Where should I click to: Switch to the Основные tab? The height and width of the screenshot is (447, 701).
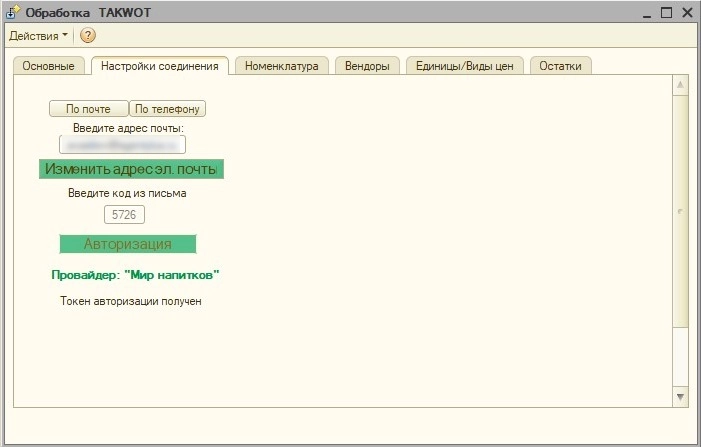49,66
